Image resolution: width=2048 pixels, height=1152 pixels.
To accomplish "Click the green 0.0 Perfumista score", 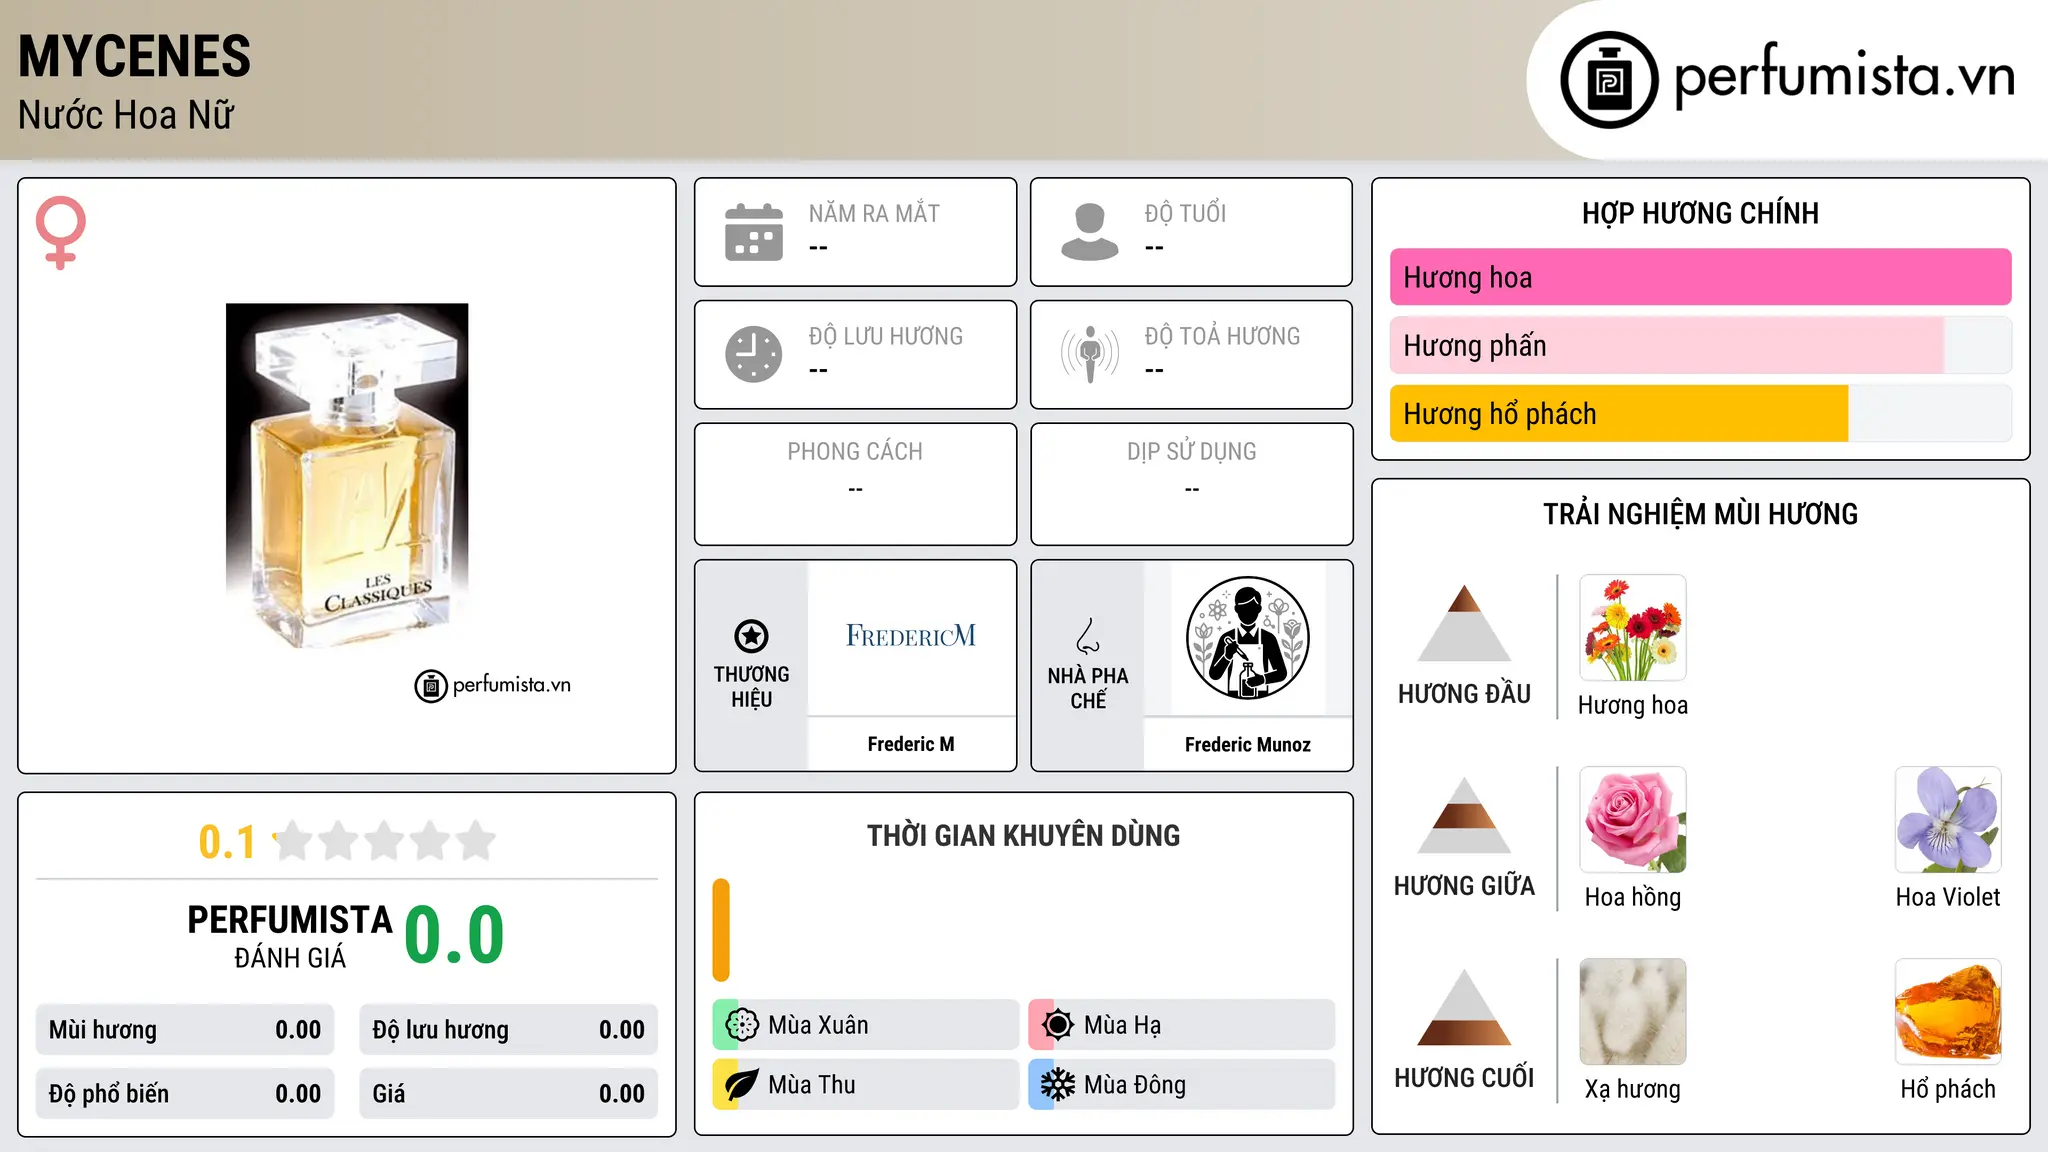I will click(x=454, y=935).
